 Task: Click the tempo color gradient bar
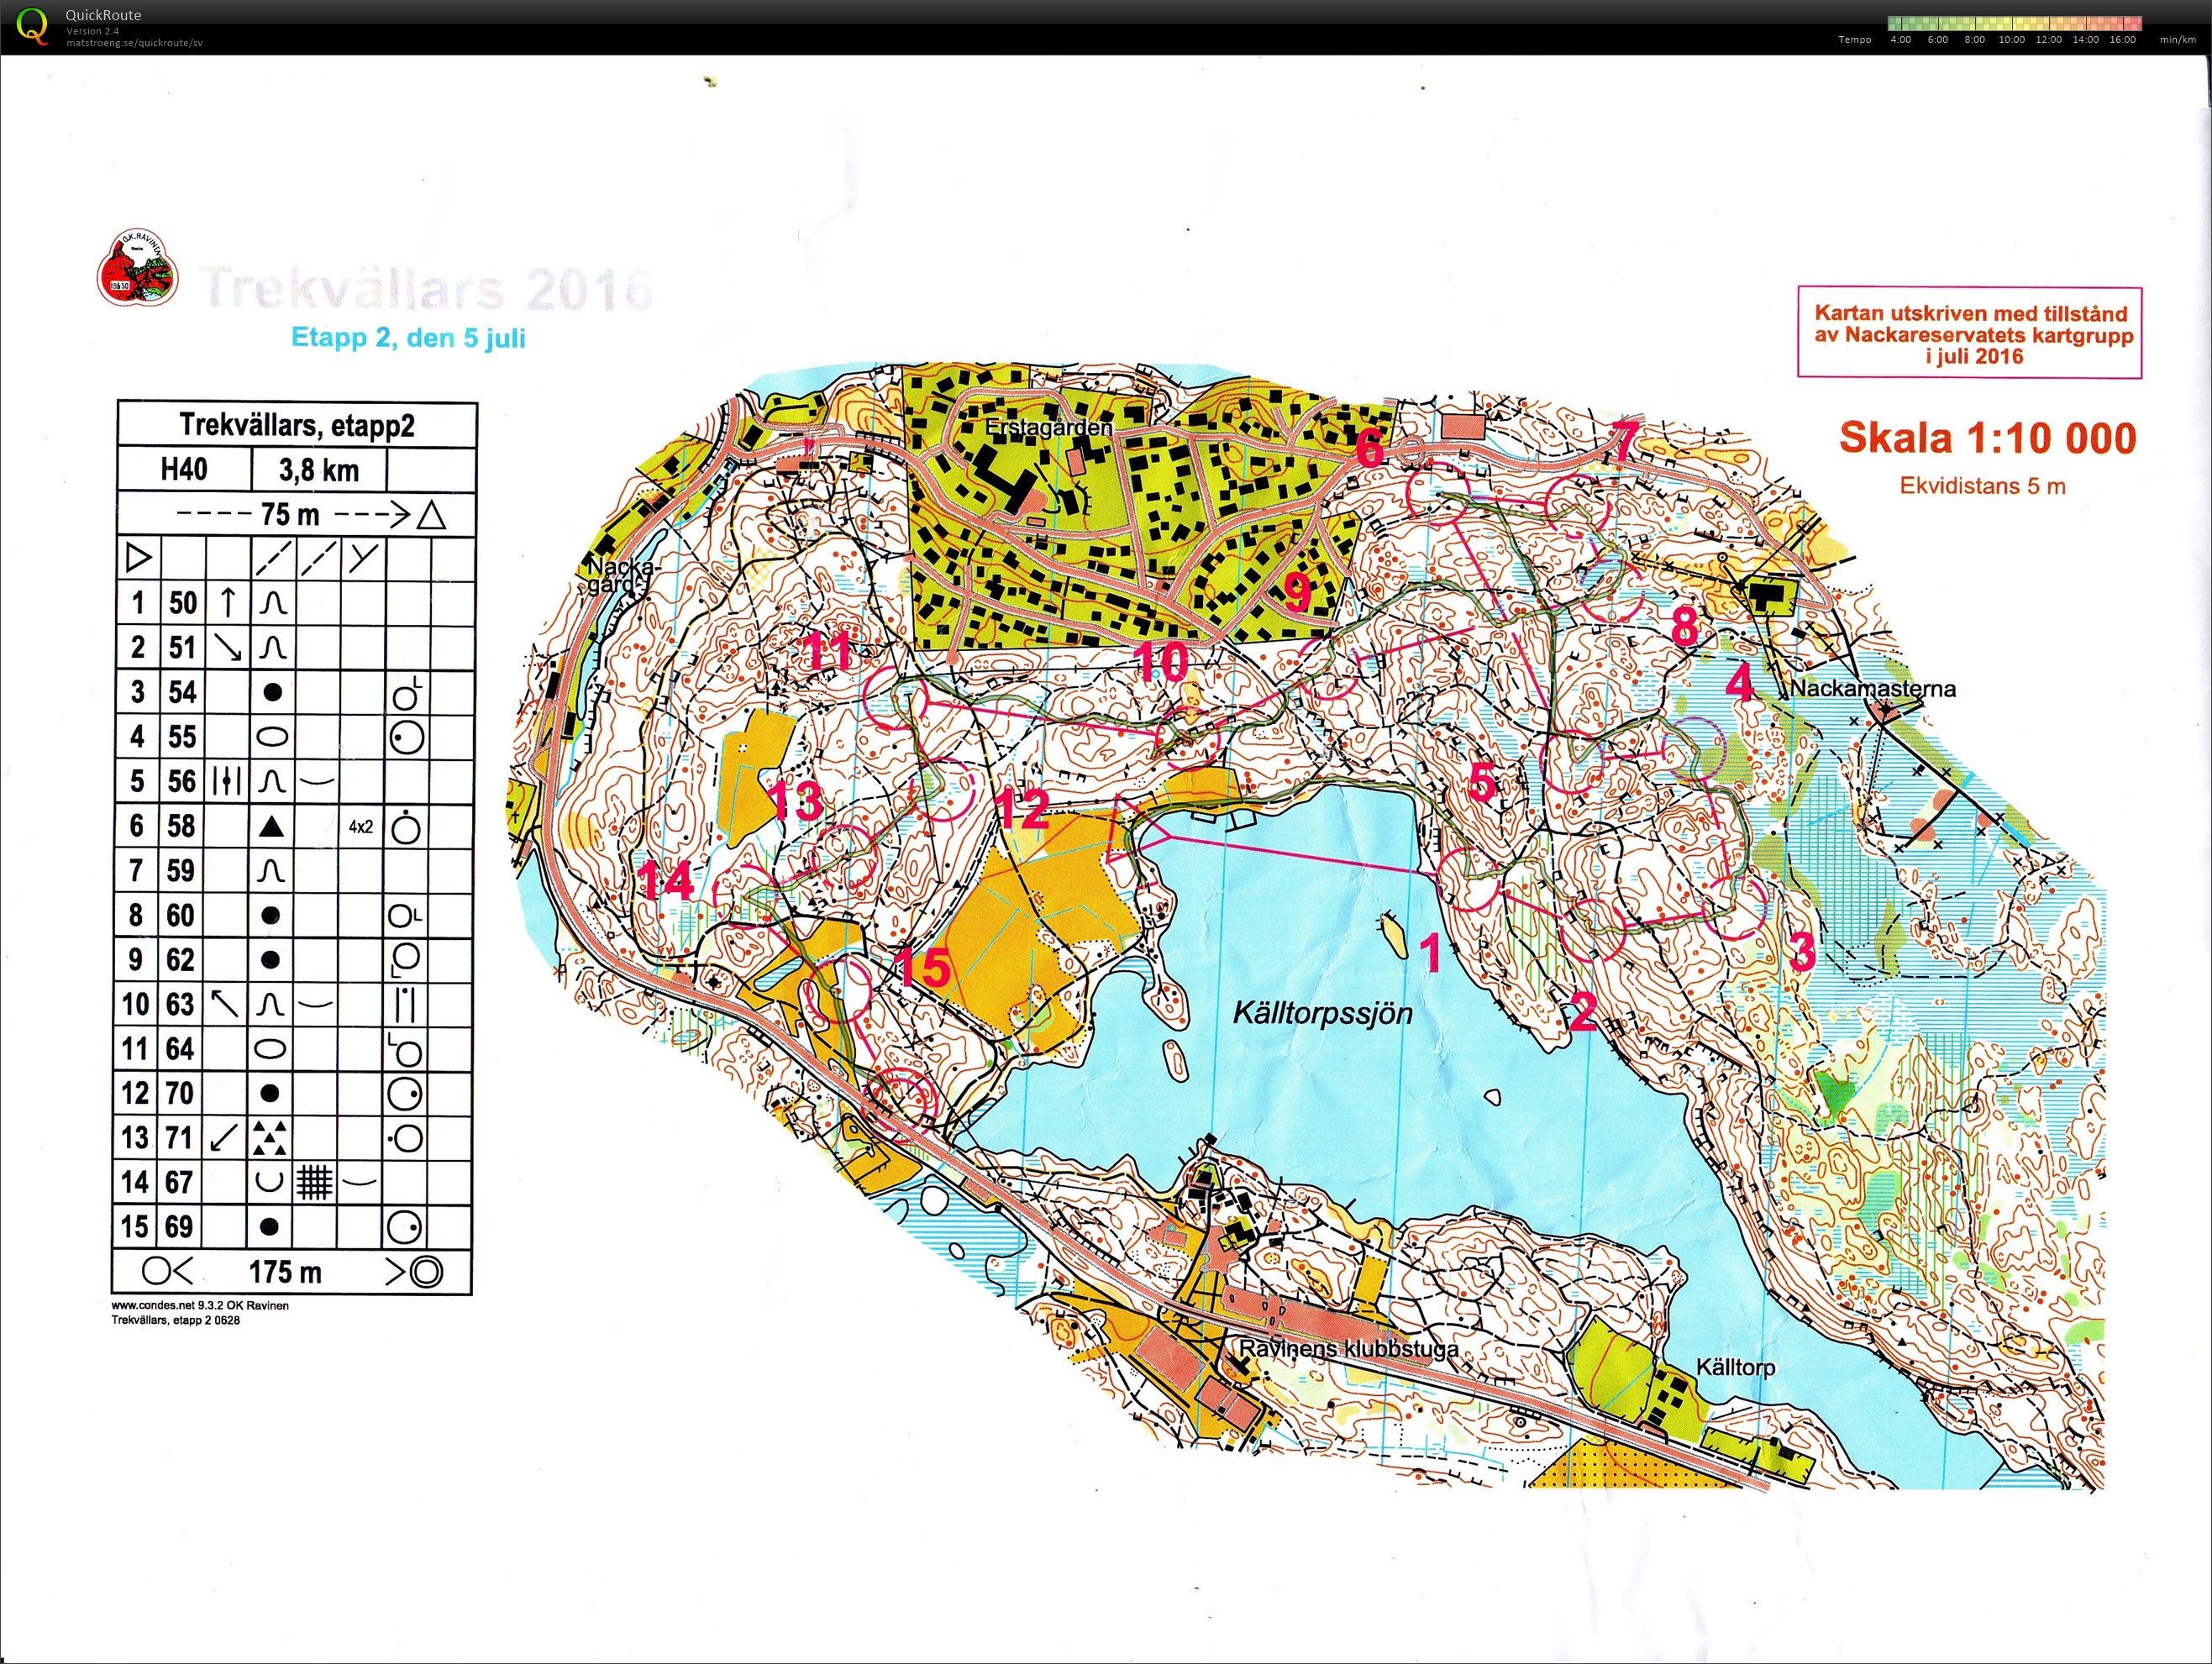tap(2013, 23)
